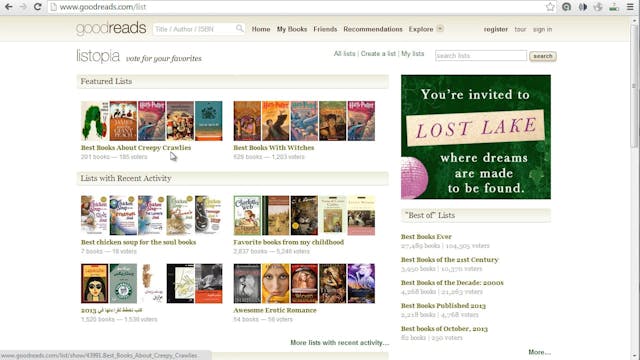Click first cover in Awesome Erotic Romance row

coord(247,283)
